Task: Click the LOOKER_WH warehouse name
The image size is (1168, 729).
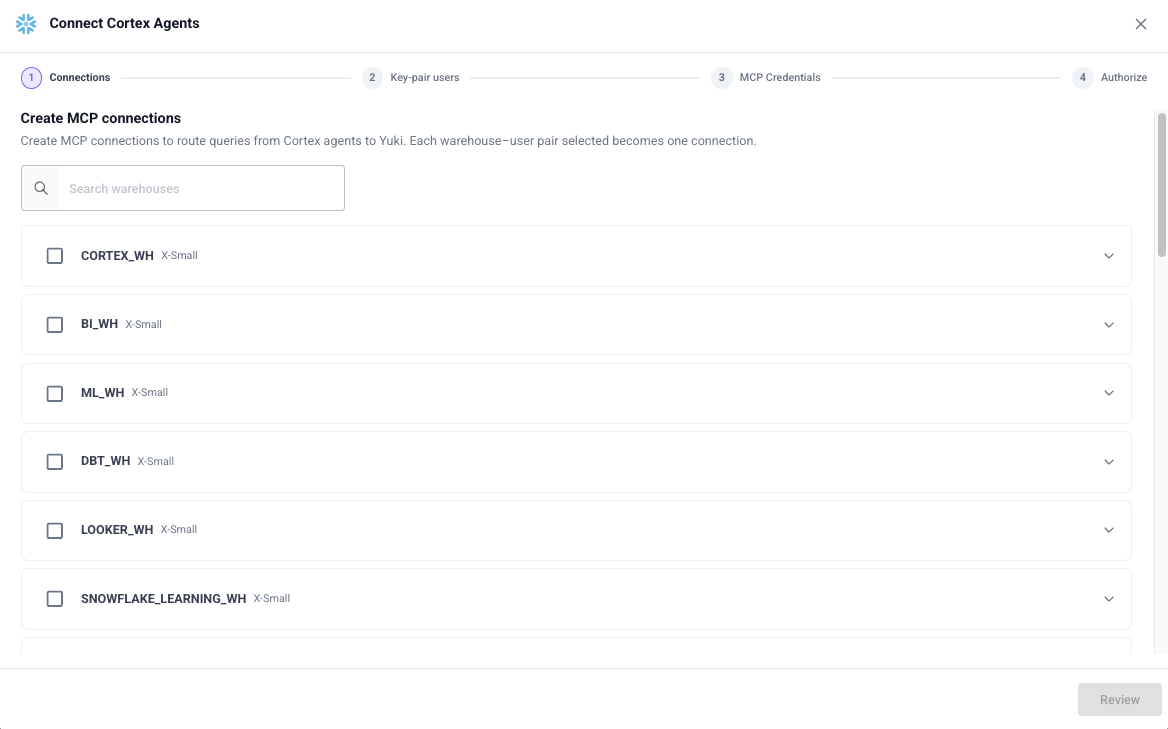Action: pos(117,529)
